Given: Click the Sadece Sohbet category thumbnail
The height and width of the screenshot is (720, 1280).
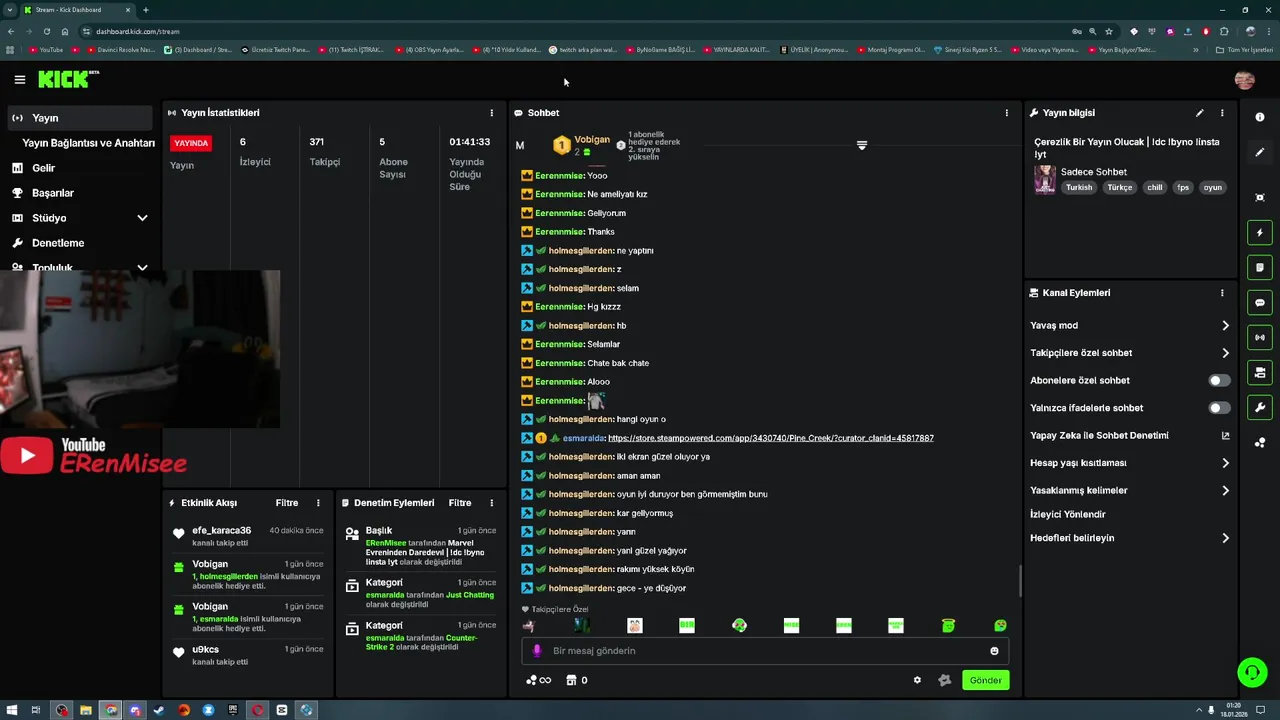Looking at the screenshot, I should click(1045, 180).
